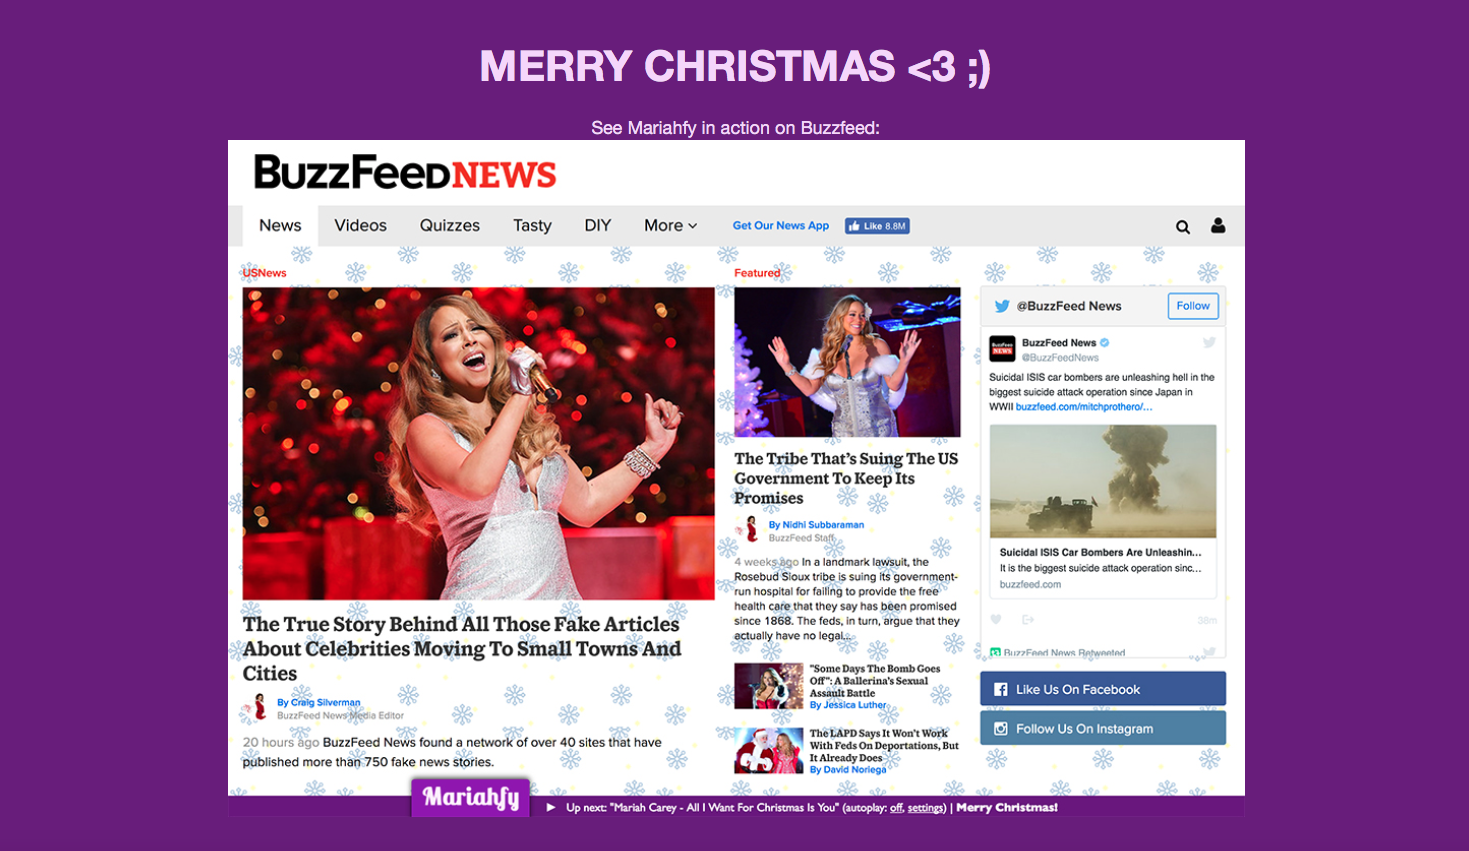Open the Get Our News App link
Screen dimensions: 1469x851
pyautogui.click(x=781, y=226)
